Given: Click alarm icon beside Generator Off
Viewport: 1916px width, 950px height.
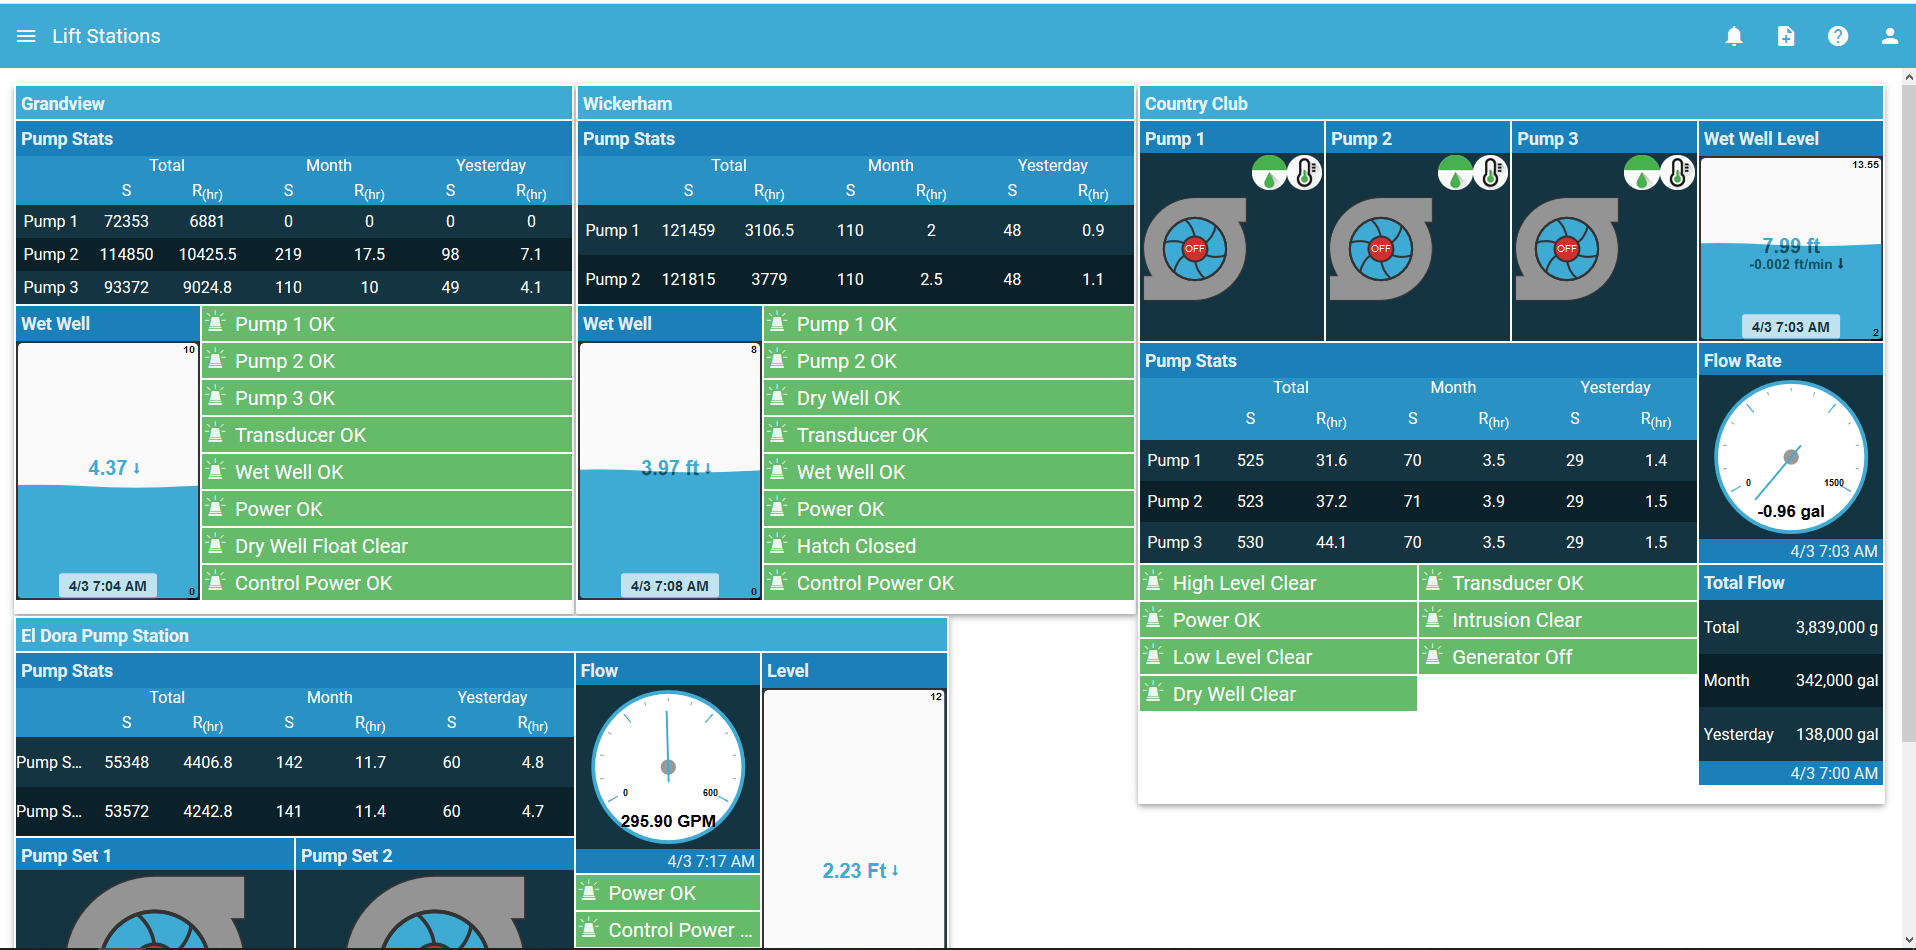Looking at the screenshot, I should (1432, 656).
